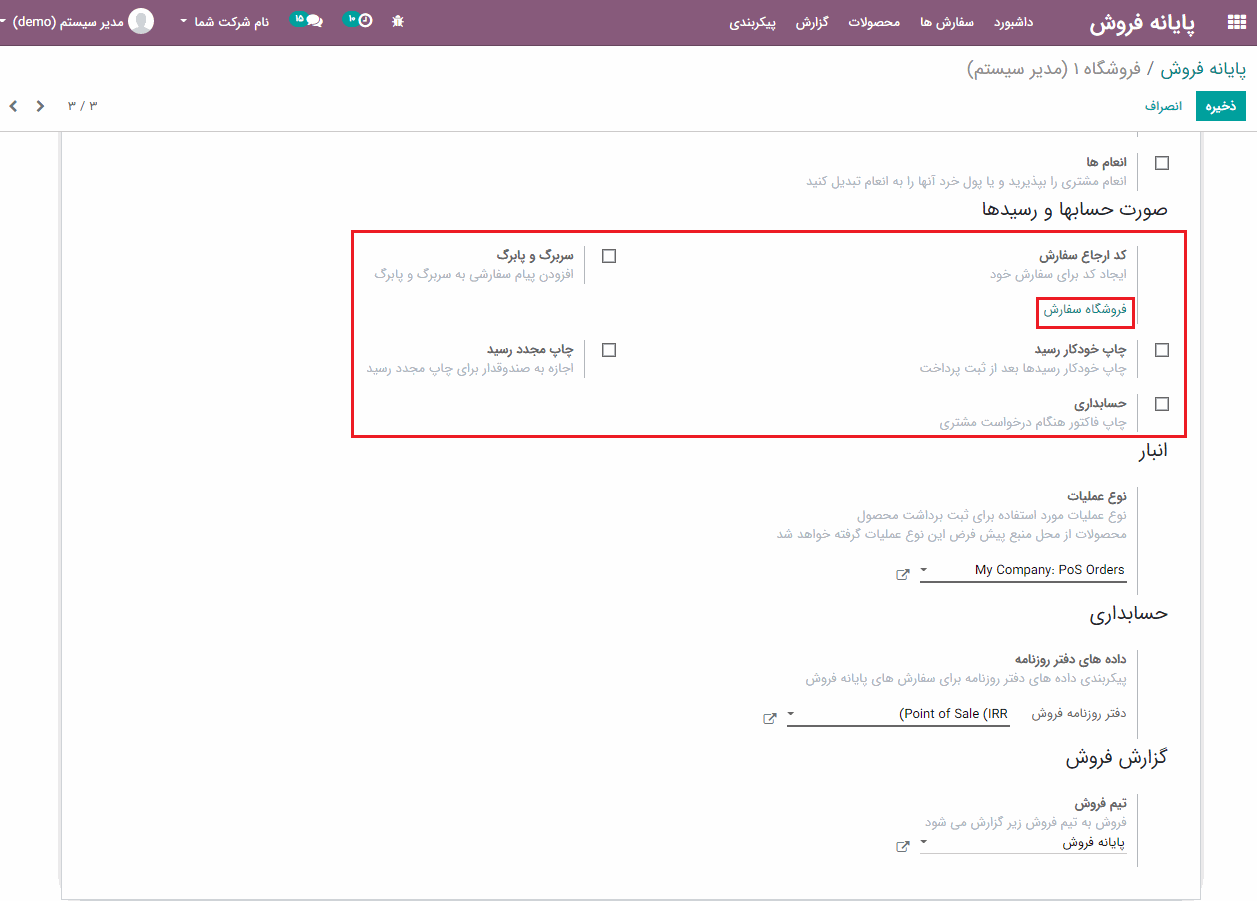
Task: Click the debug bug icon
Action: pos(398,21)
